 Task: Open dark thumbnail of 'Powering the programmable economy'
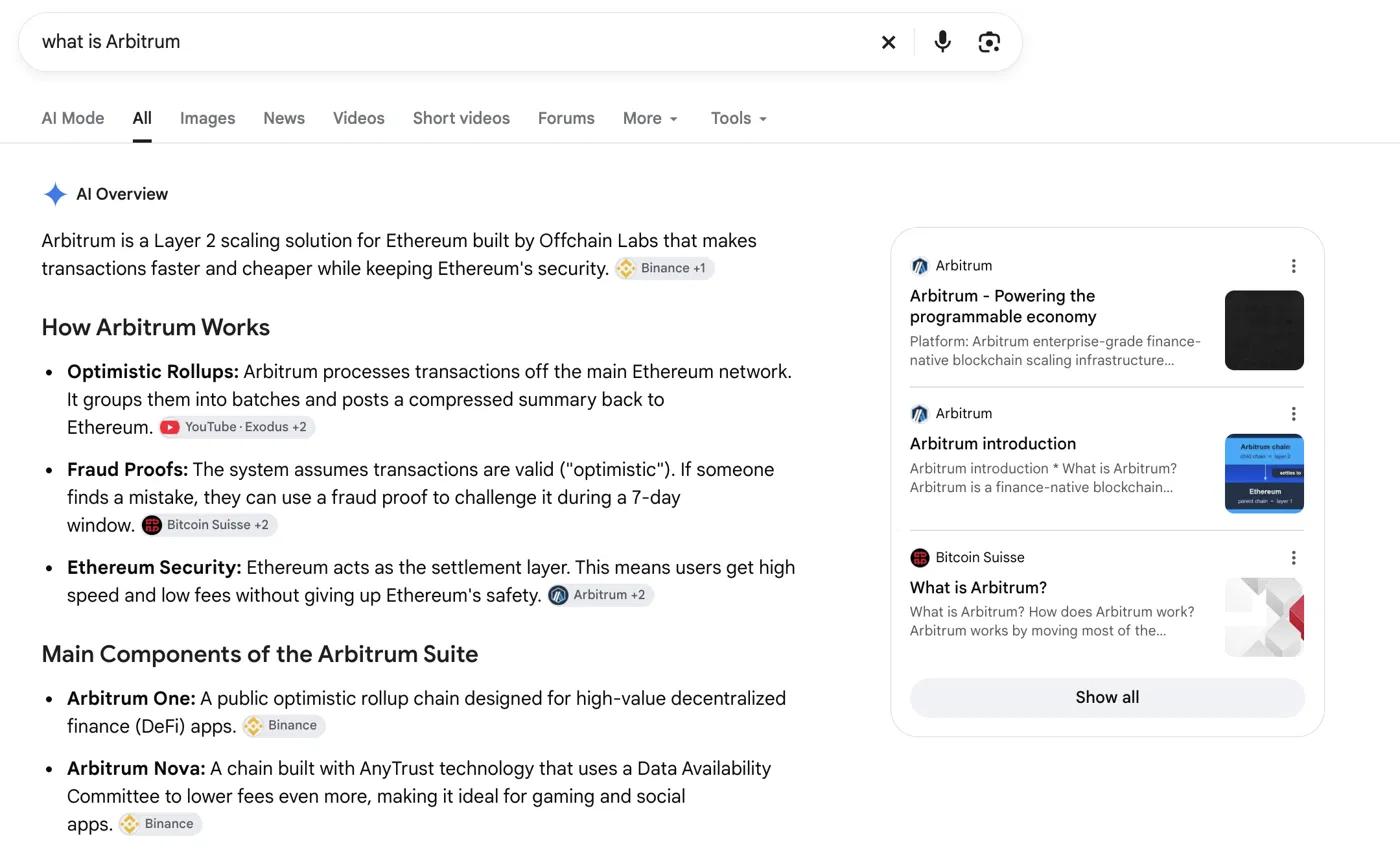pyautogui.click(x=1264, y=330)
